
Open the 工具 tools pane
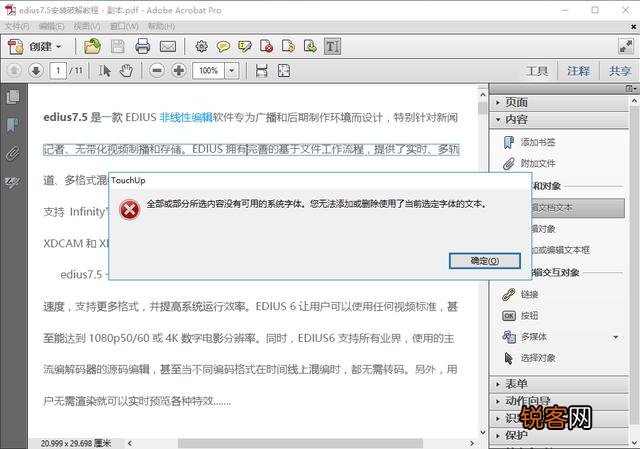[537, 71]
